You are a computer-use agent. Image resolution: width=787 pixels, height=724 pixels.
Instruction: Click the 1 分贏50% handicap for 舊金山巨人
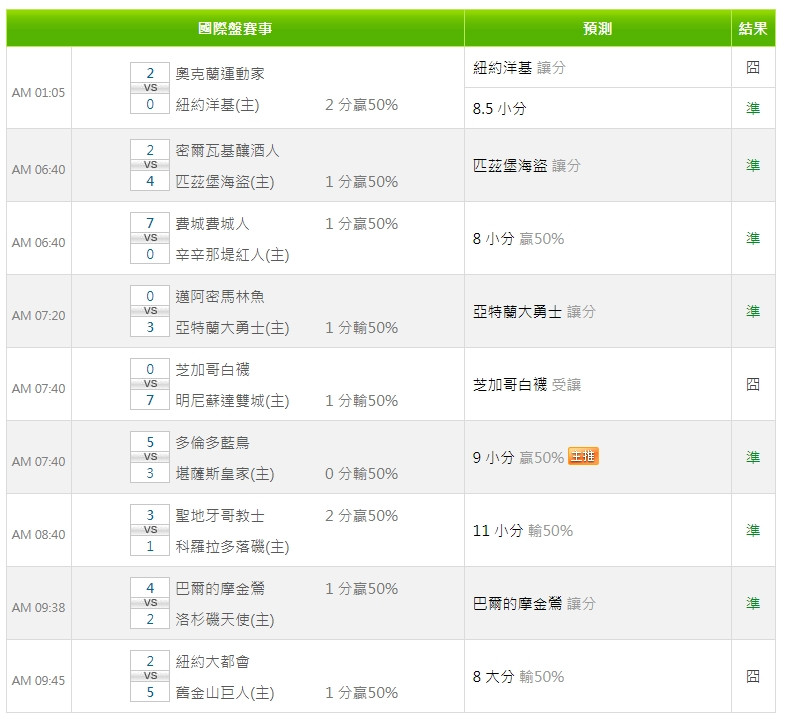(361, 693)
